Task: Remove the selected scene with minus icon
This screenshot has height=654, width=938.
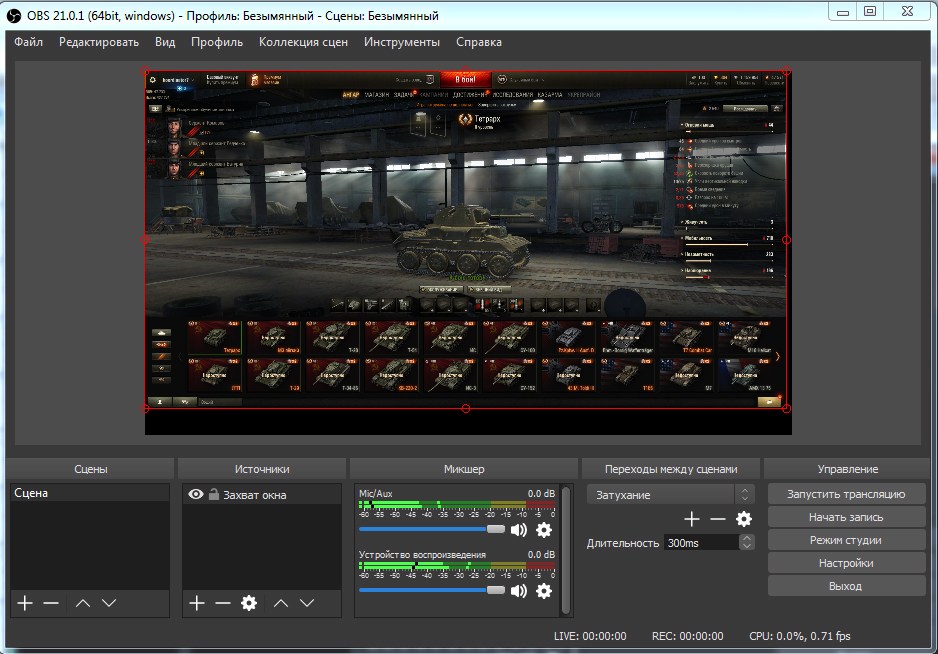Action: [51, 603]
